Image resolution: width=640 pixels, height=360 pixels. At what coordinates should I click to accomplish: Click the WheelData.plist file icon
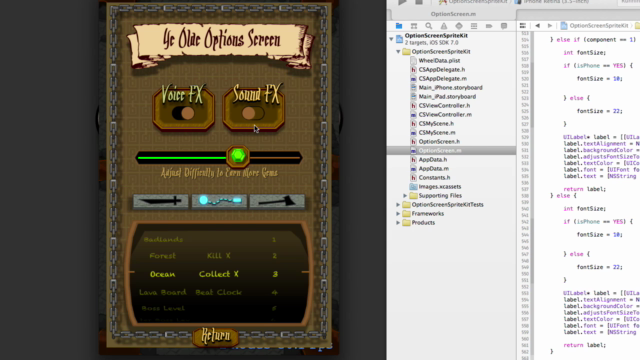click(413, 60)
